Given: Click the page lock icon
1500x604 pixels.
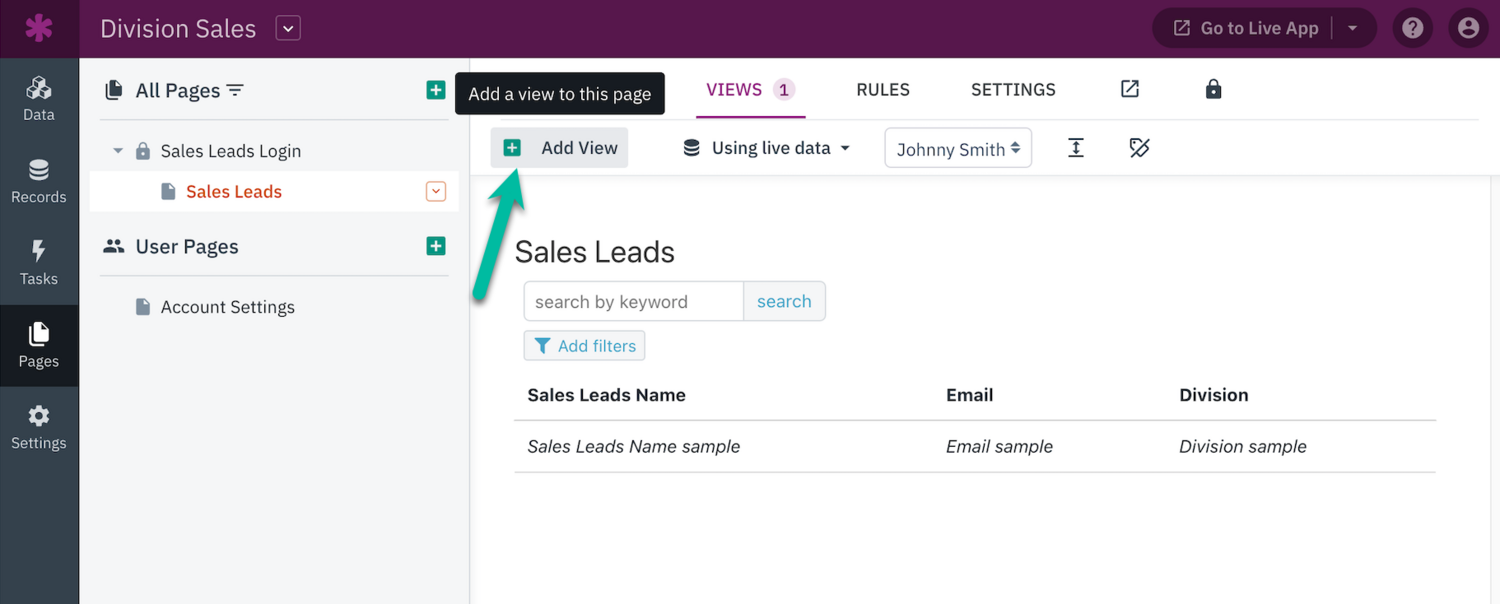Looking at the screenshot, I should pos(1213,89).
